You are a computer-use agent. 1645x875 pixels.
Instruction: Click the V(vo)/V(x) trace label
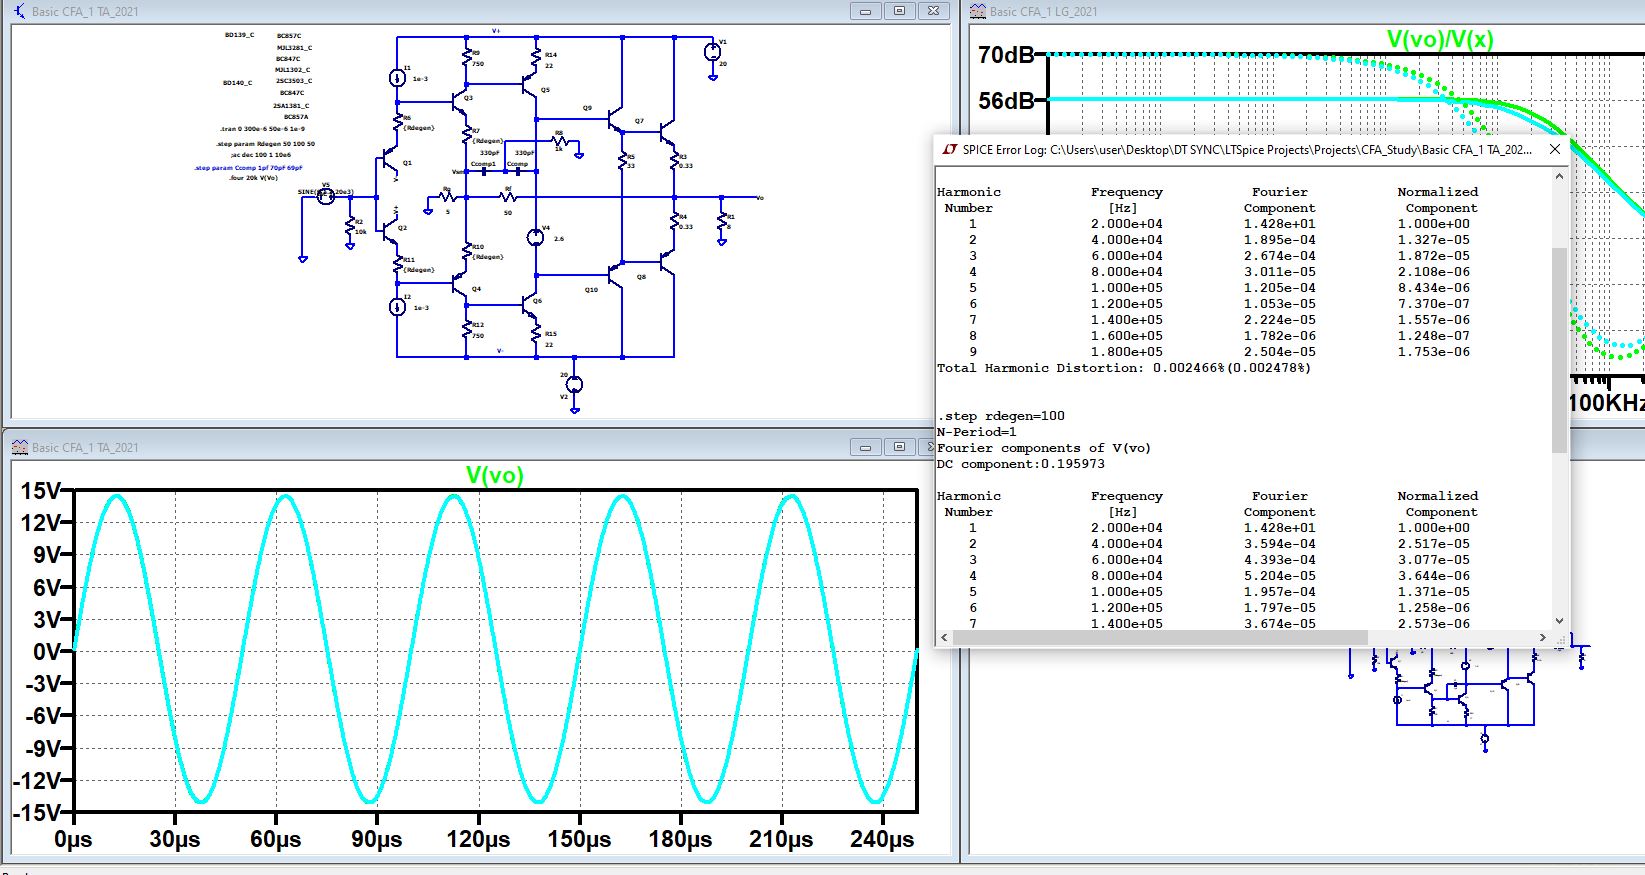pyautogui.click(x=1440, y=39)
